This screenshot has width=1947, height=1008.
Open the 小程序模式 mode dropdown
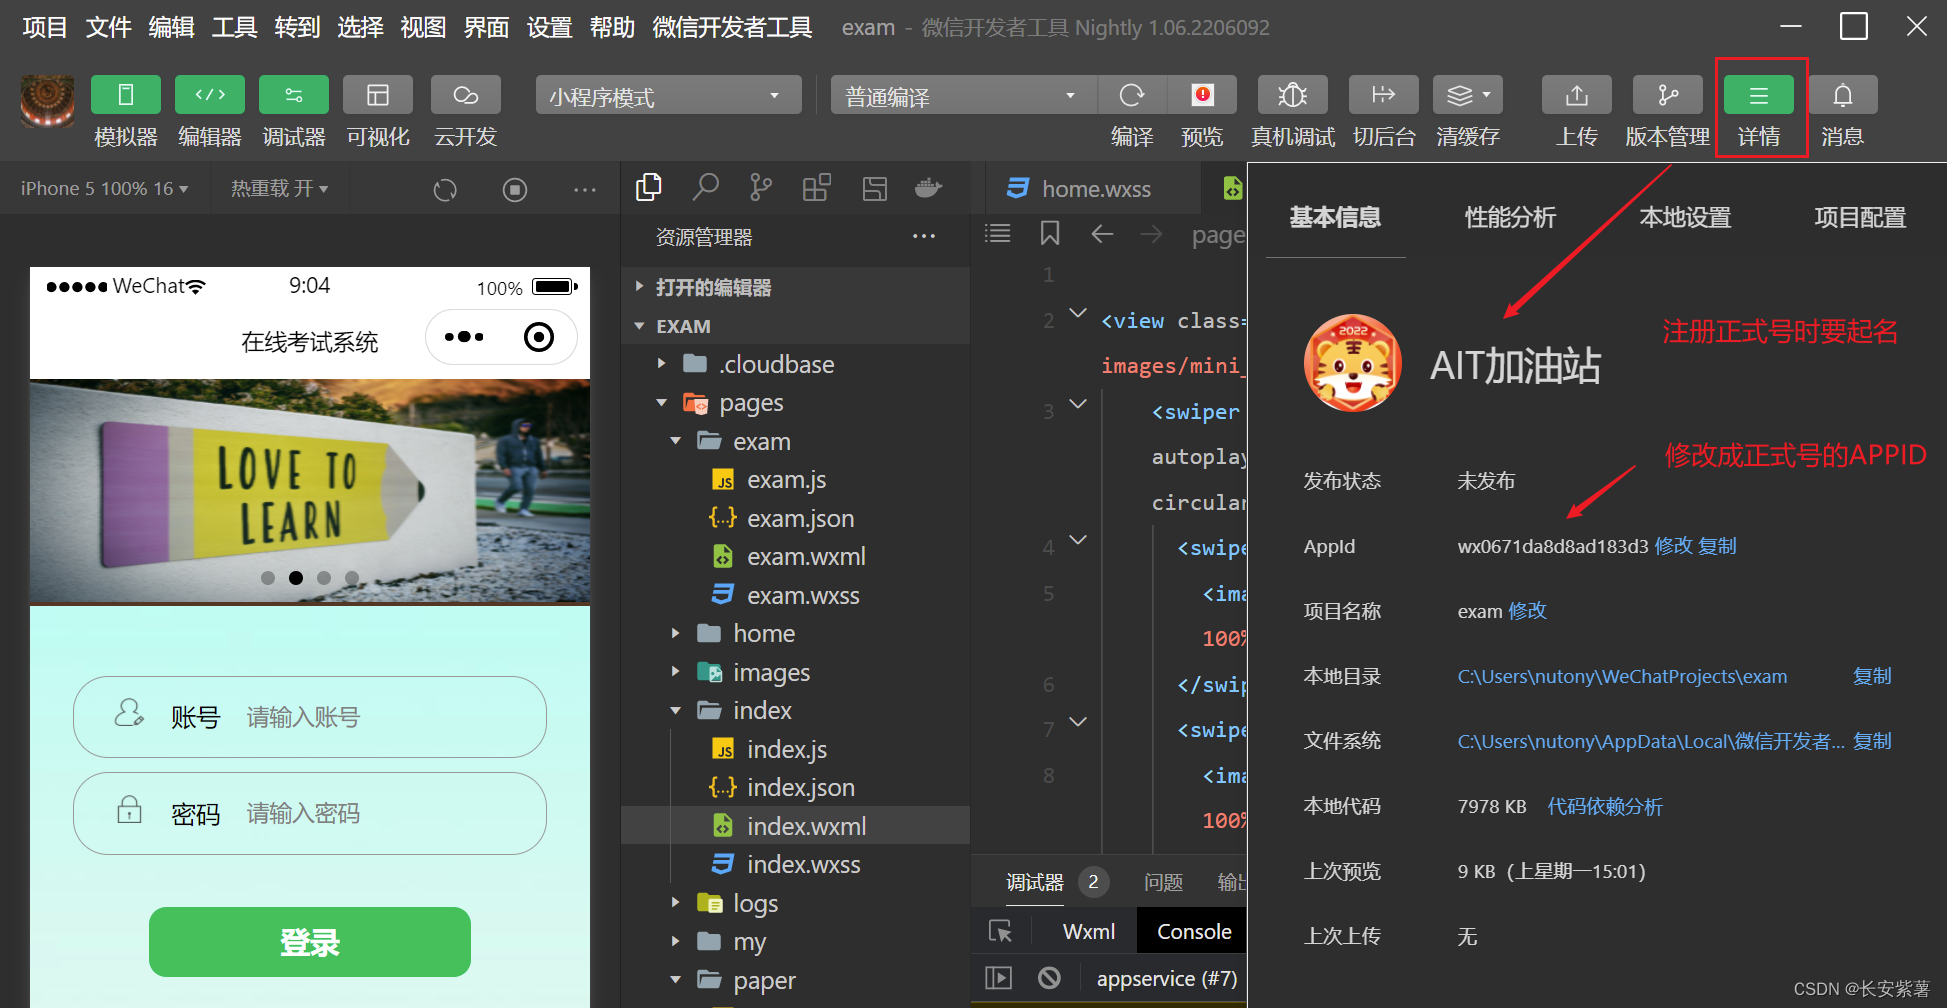tap(668, 95)
